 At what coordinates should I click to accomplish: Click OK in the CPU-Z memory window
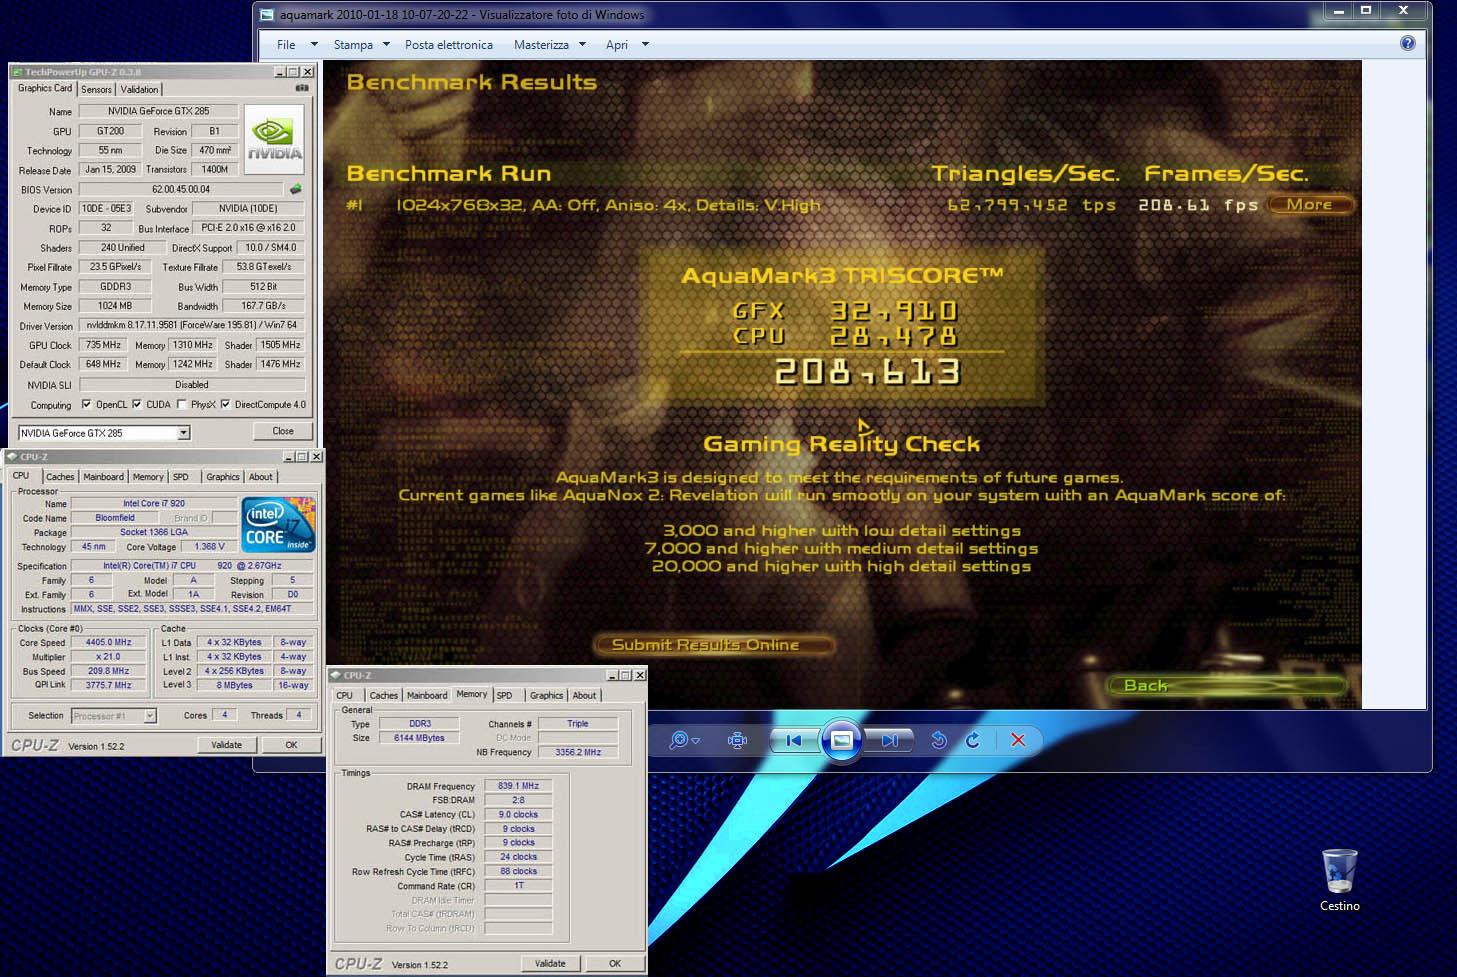(x=614, y=964)
